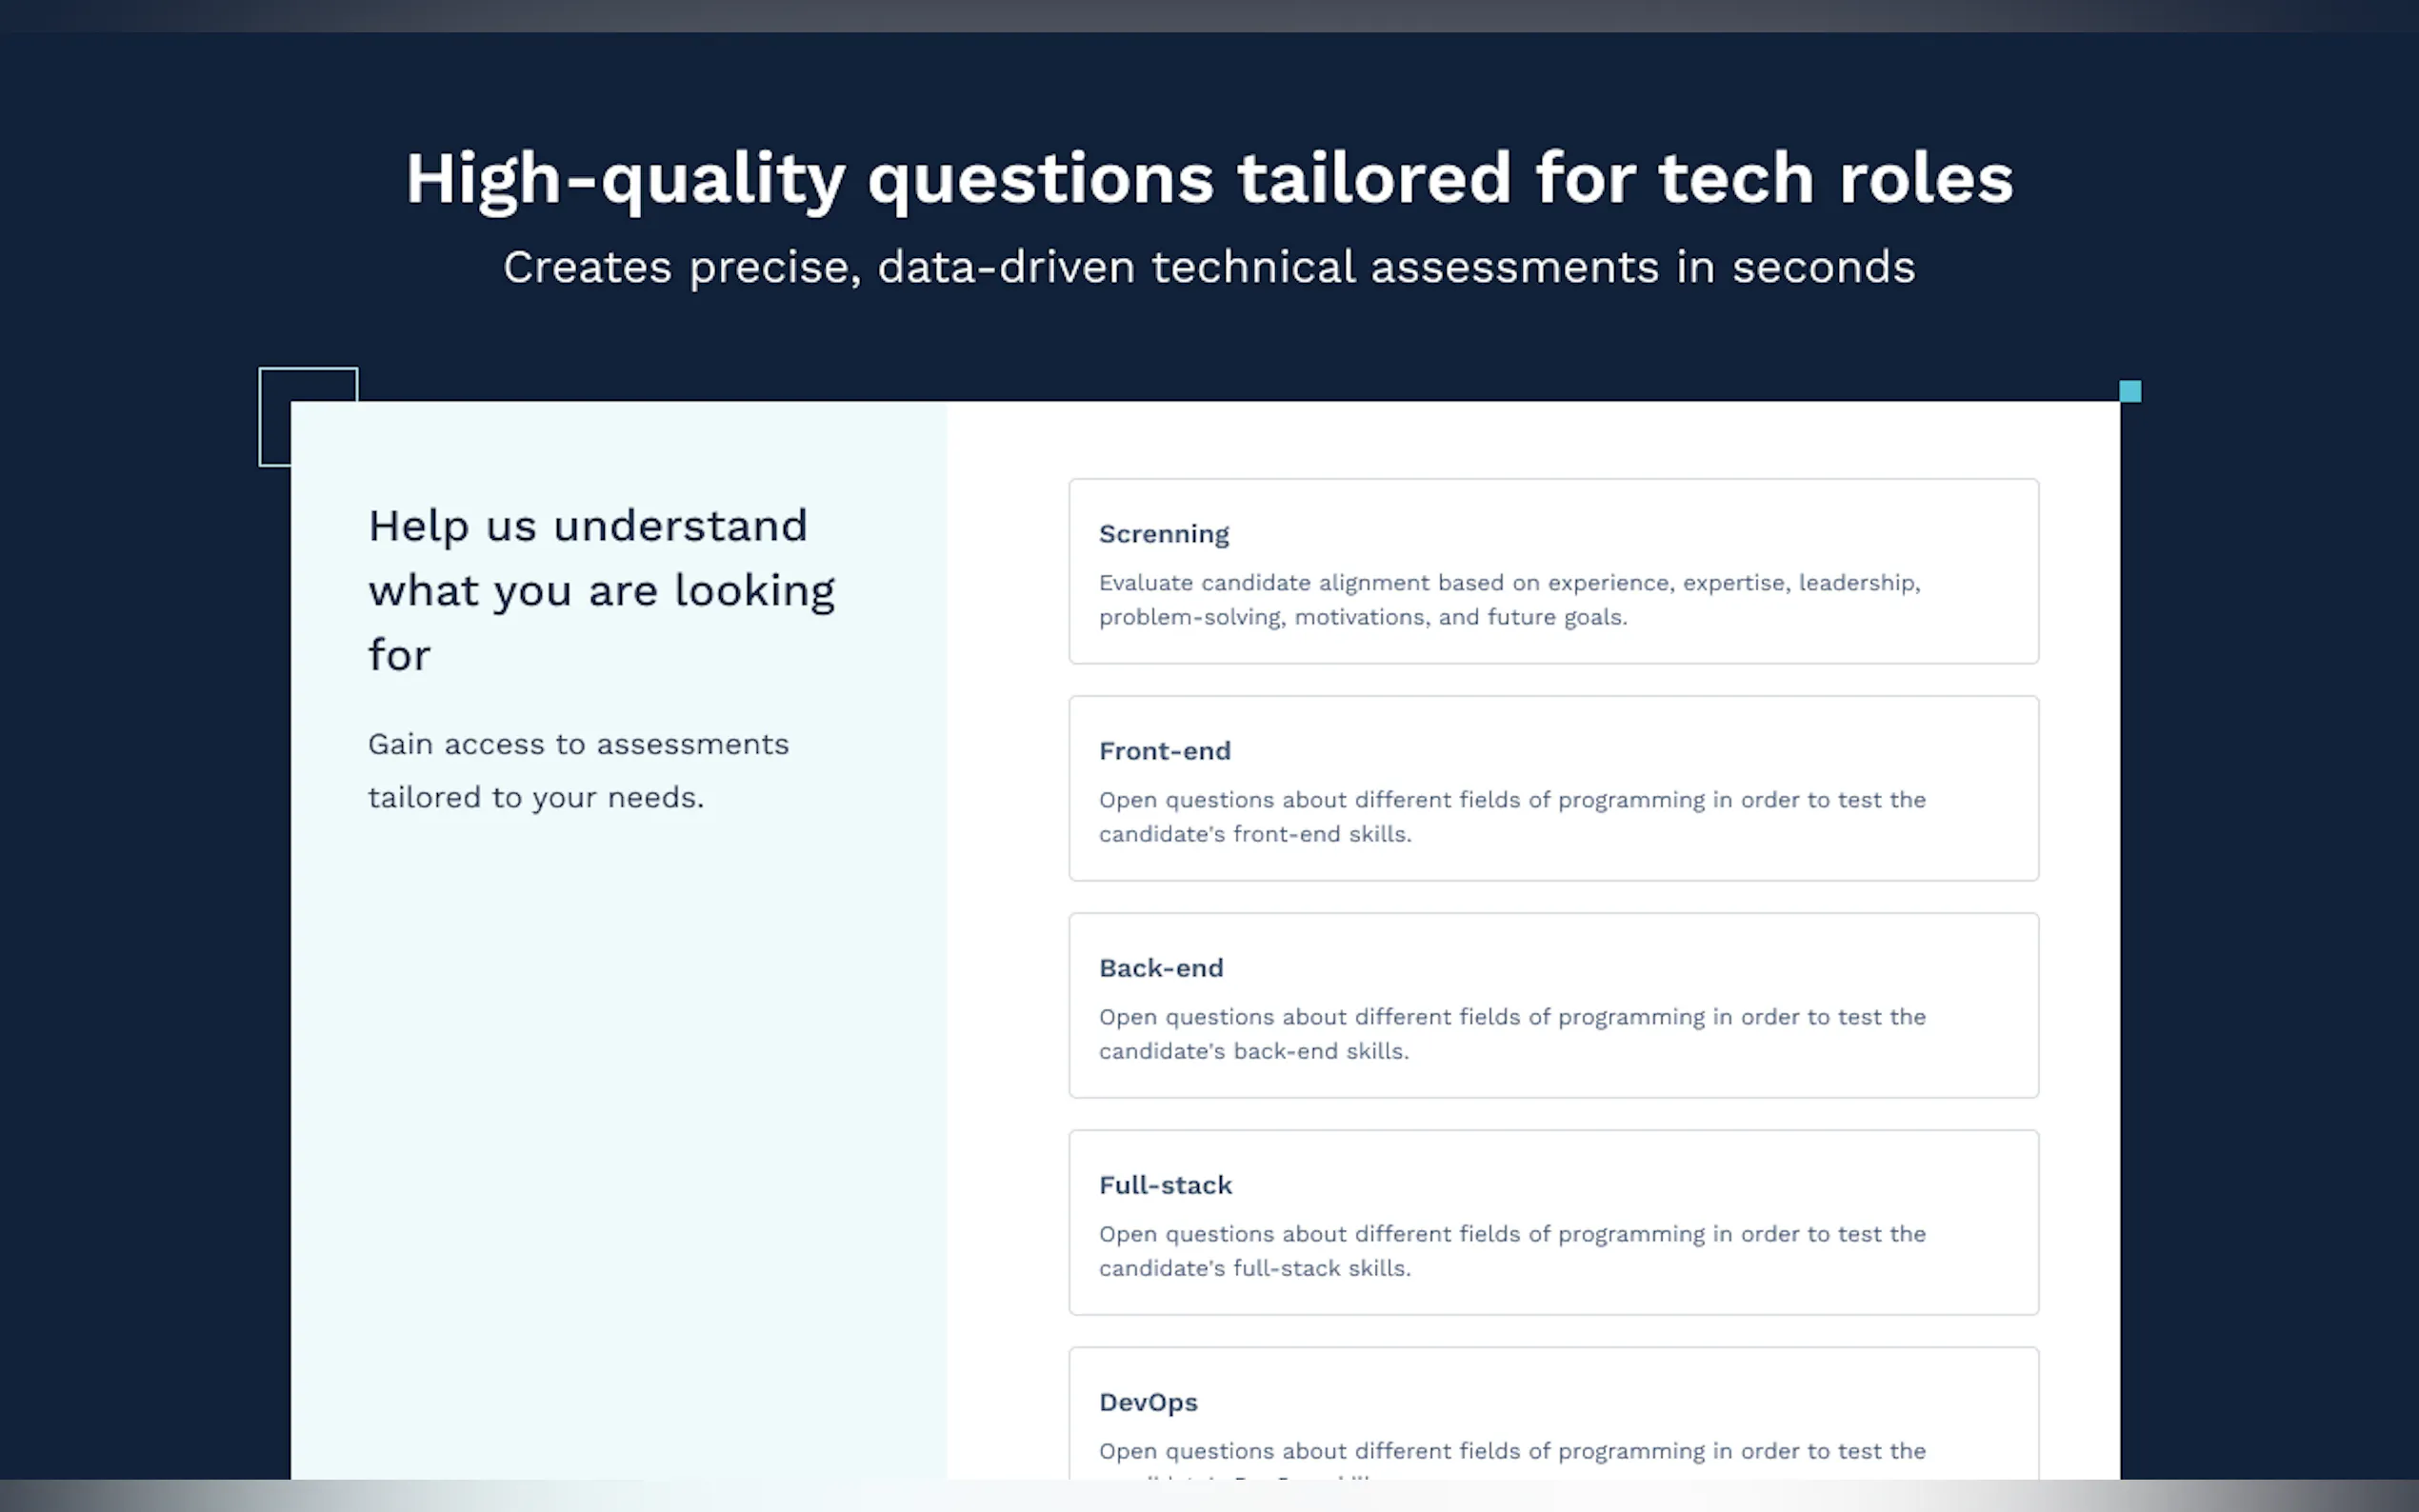Click the 'Gain access to assessments' paragraph
This screenshot has width=2419, height=1512.
click(x=578, y=770)
